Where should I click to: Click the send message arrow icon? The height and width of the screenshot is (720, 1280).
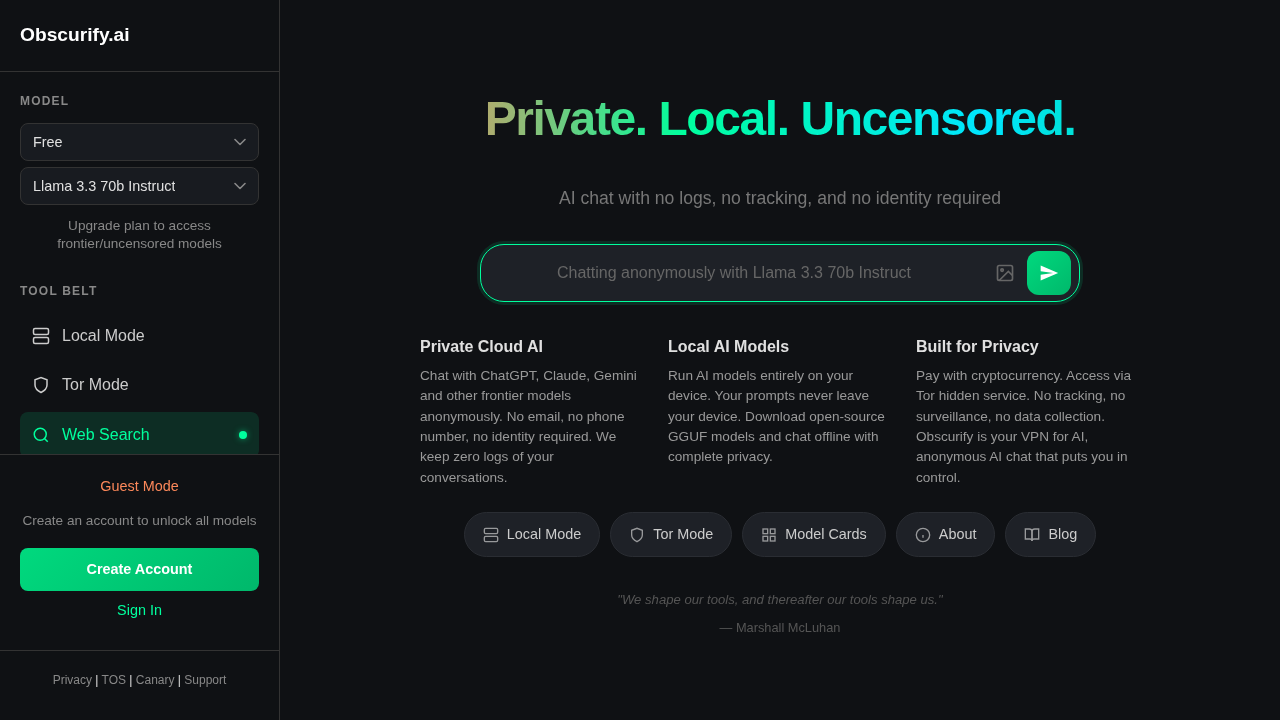point(1049,273)
